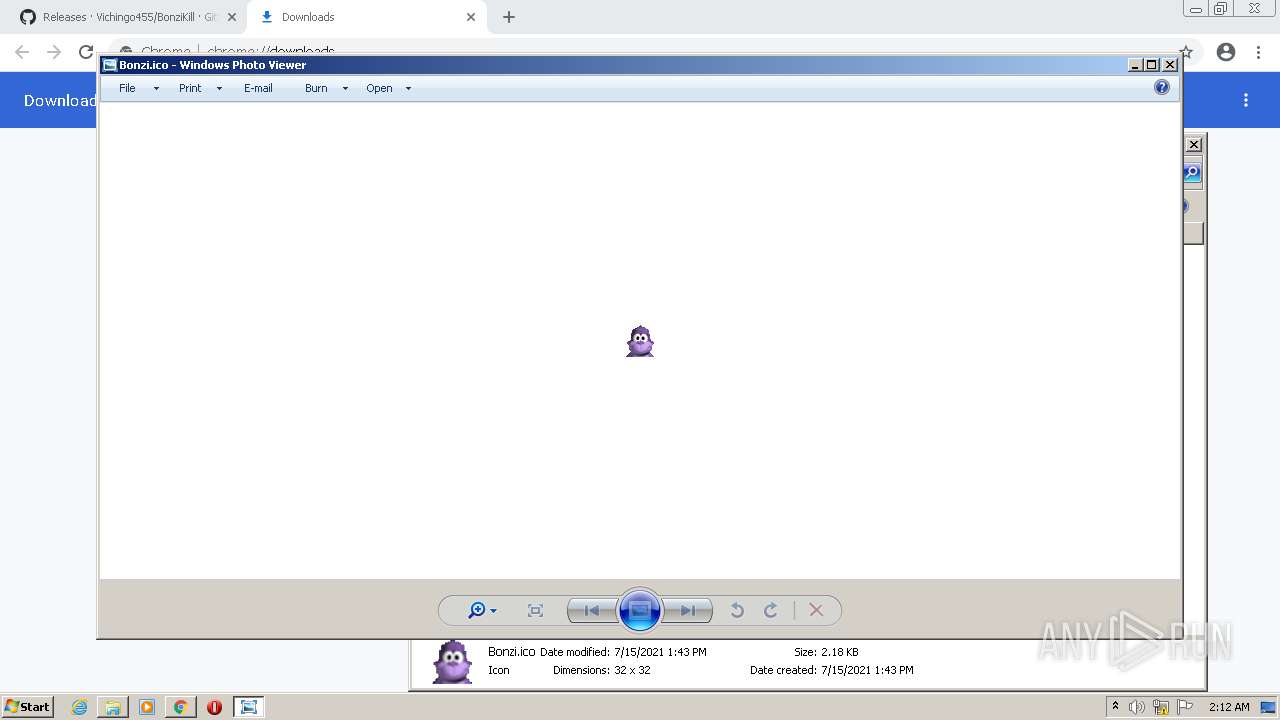Expand the zoom dropdown arrow beside the magnifier
Screen dimensions: 1280x720
click(x=493, y=611)
